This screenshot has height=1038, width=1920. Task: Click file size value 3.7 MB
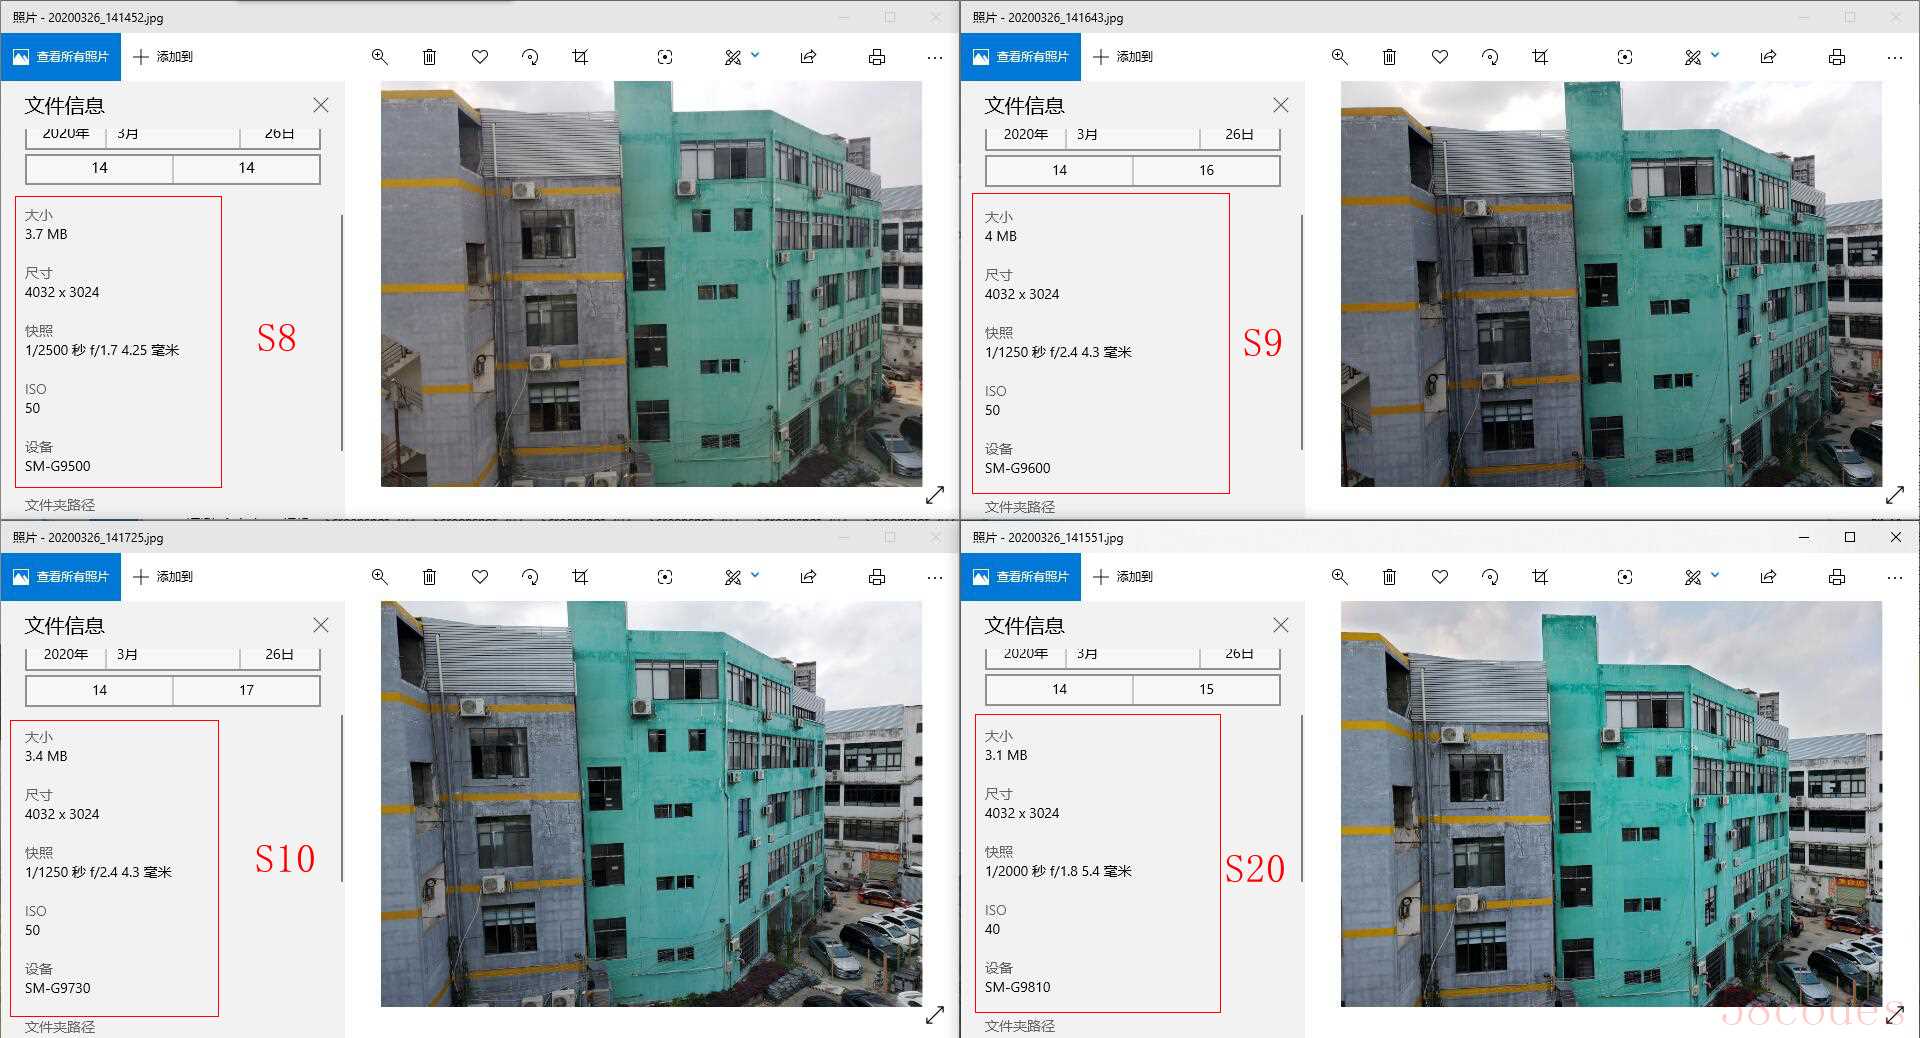[46, 234]
